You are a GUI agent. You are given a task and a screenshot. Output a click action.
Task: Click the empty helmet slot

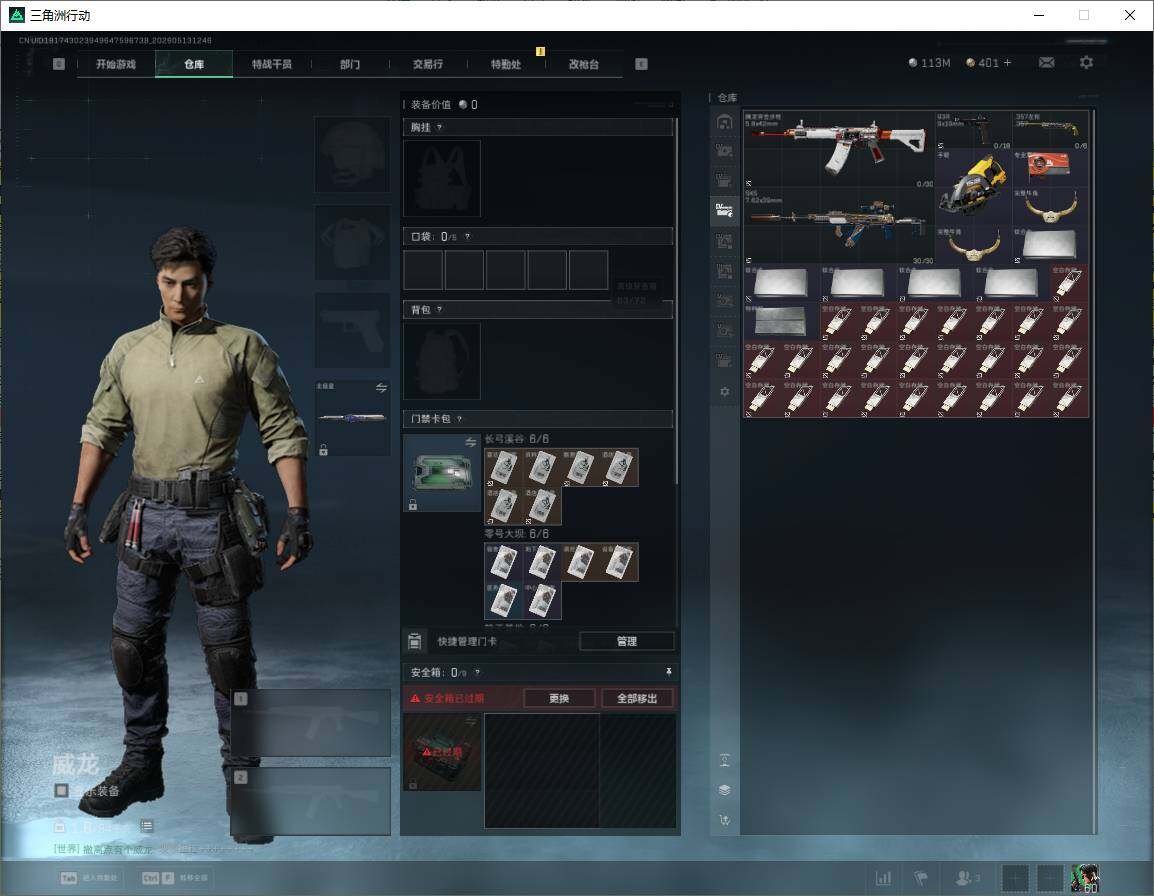click(x=353, y=155)
